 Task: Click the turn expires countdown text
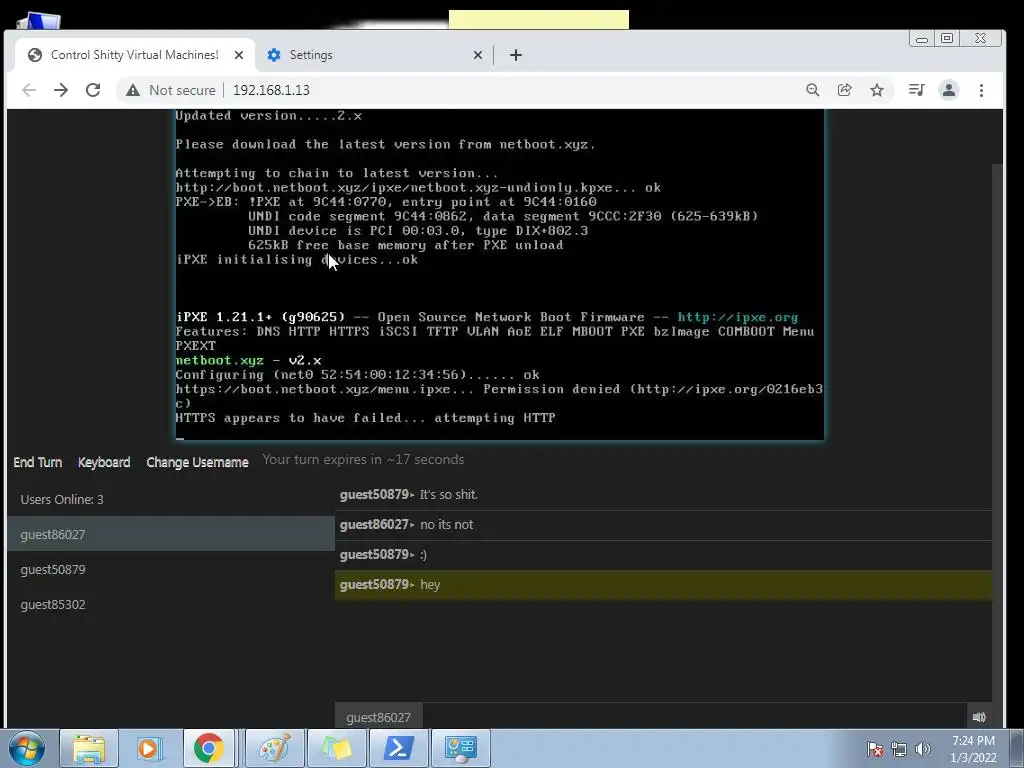pos(363,459)
